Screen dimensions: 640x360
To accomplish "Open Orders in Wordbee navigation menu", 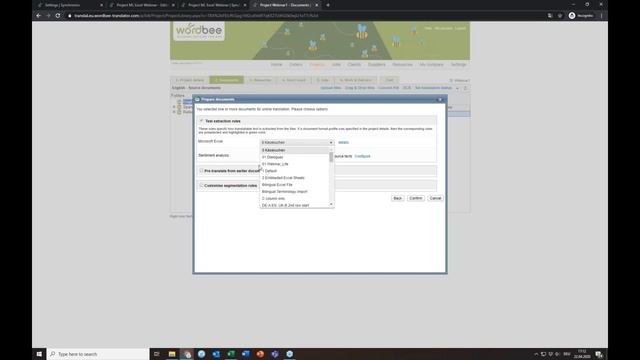I will tap(296, 64).
